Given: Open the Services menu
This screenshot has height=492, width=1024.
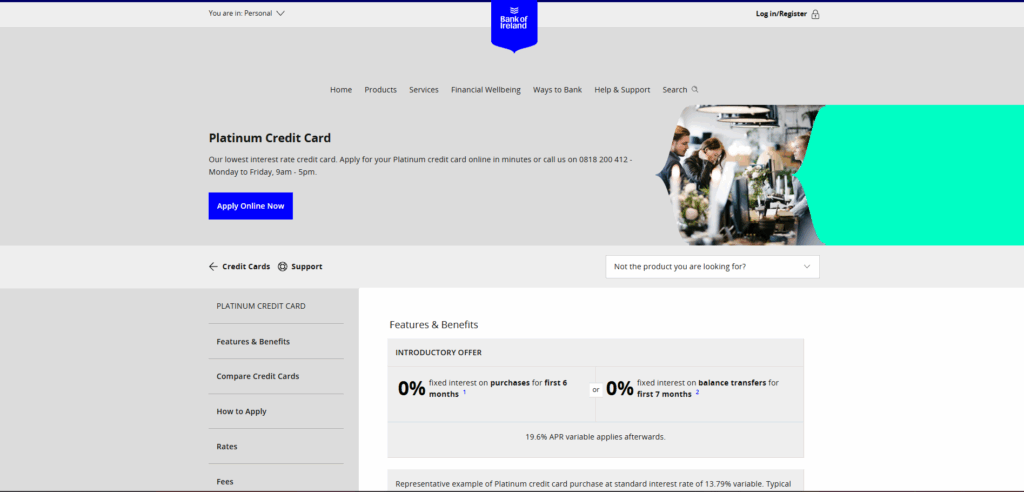Looking at the screenshot, I should tap(423, 90).
